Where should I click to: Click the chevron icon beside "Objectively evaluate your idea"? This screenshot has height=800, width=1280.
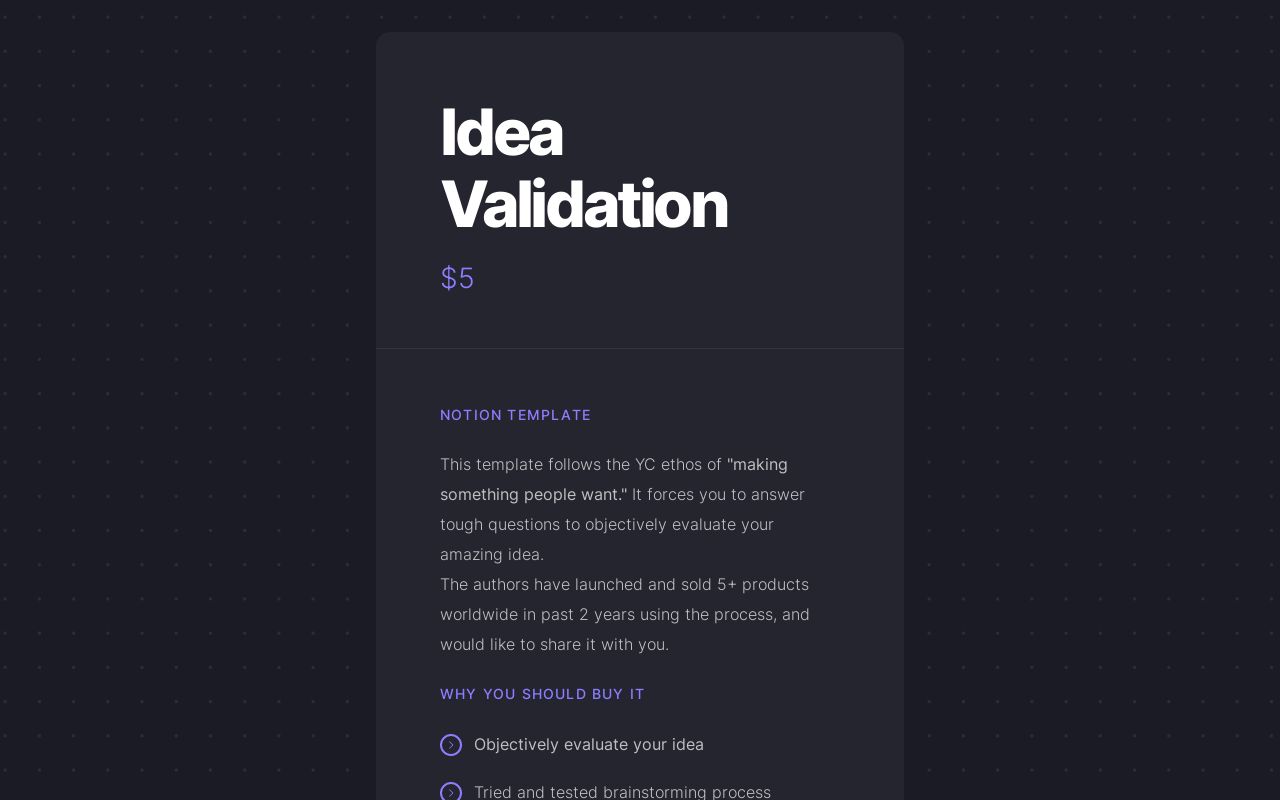click(x=451, y=745)
